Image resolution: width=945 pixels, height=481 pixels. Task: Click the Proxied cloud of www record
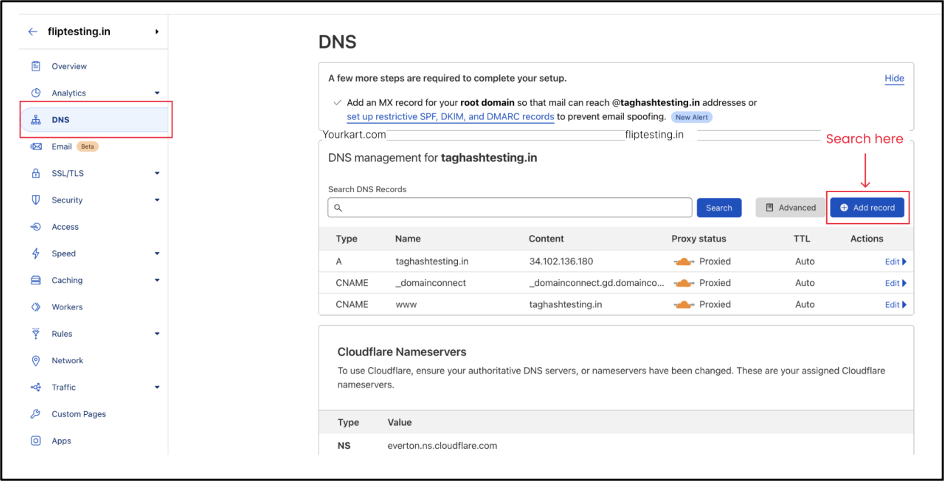click(x=684, y=305)
